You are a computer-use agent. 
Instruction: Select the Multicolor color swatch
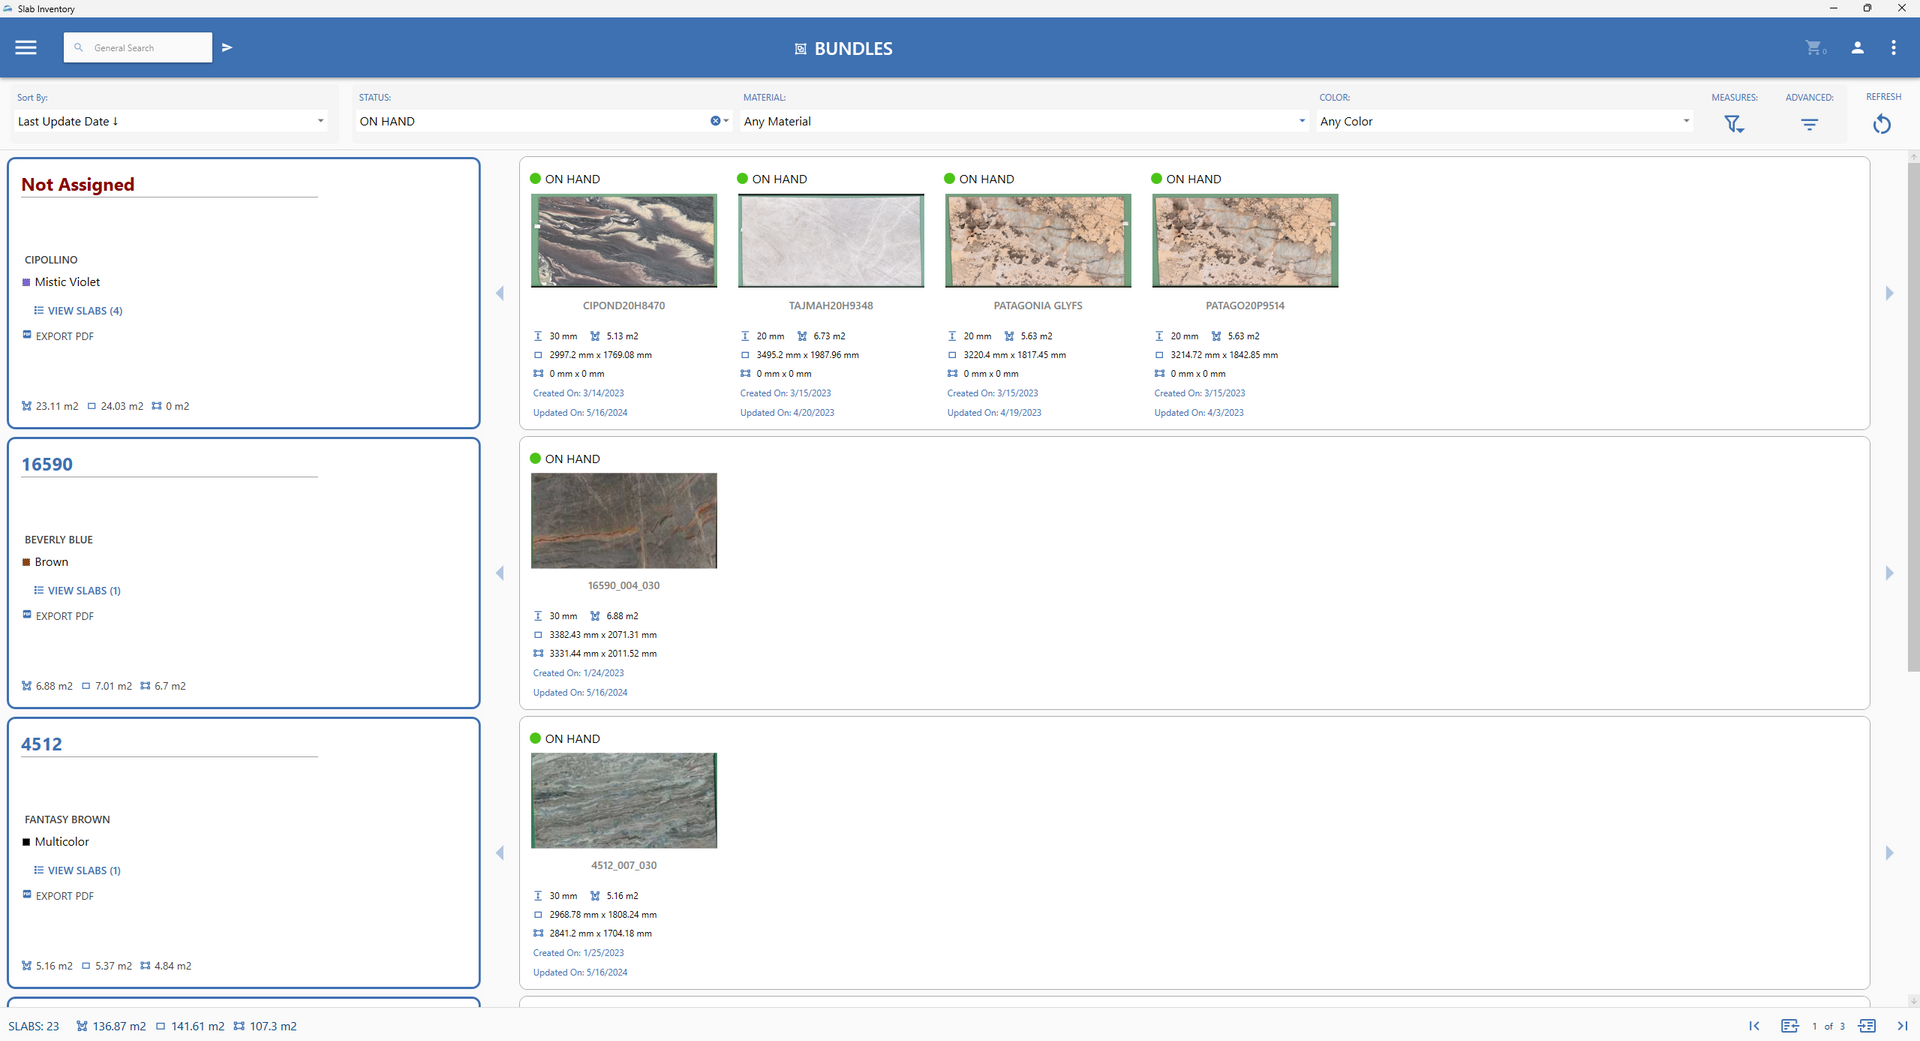[x=27, y=842]
